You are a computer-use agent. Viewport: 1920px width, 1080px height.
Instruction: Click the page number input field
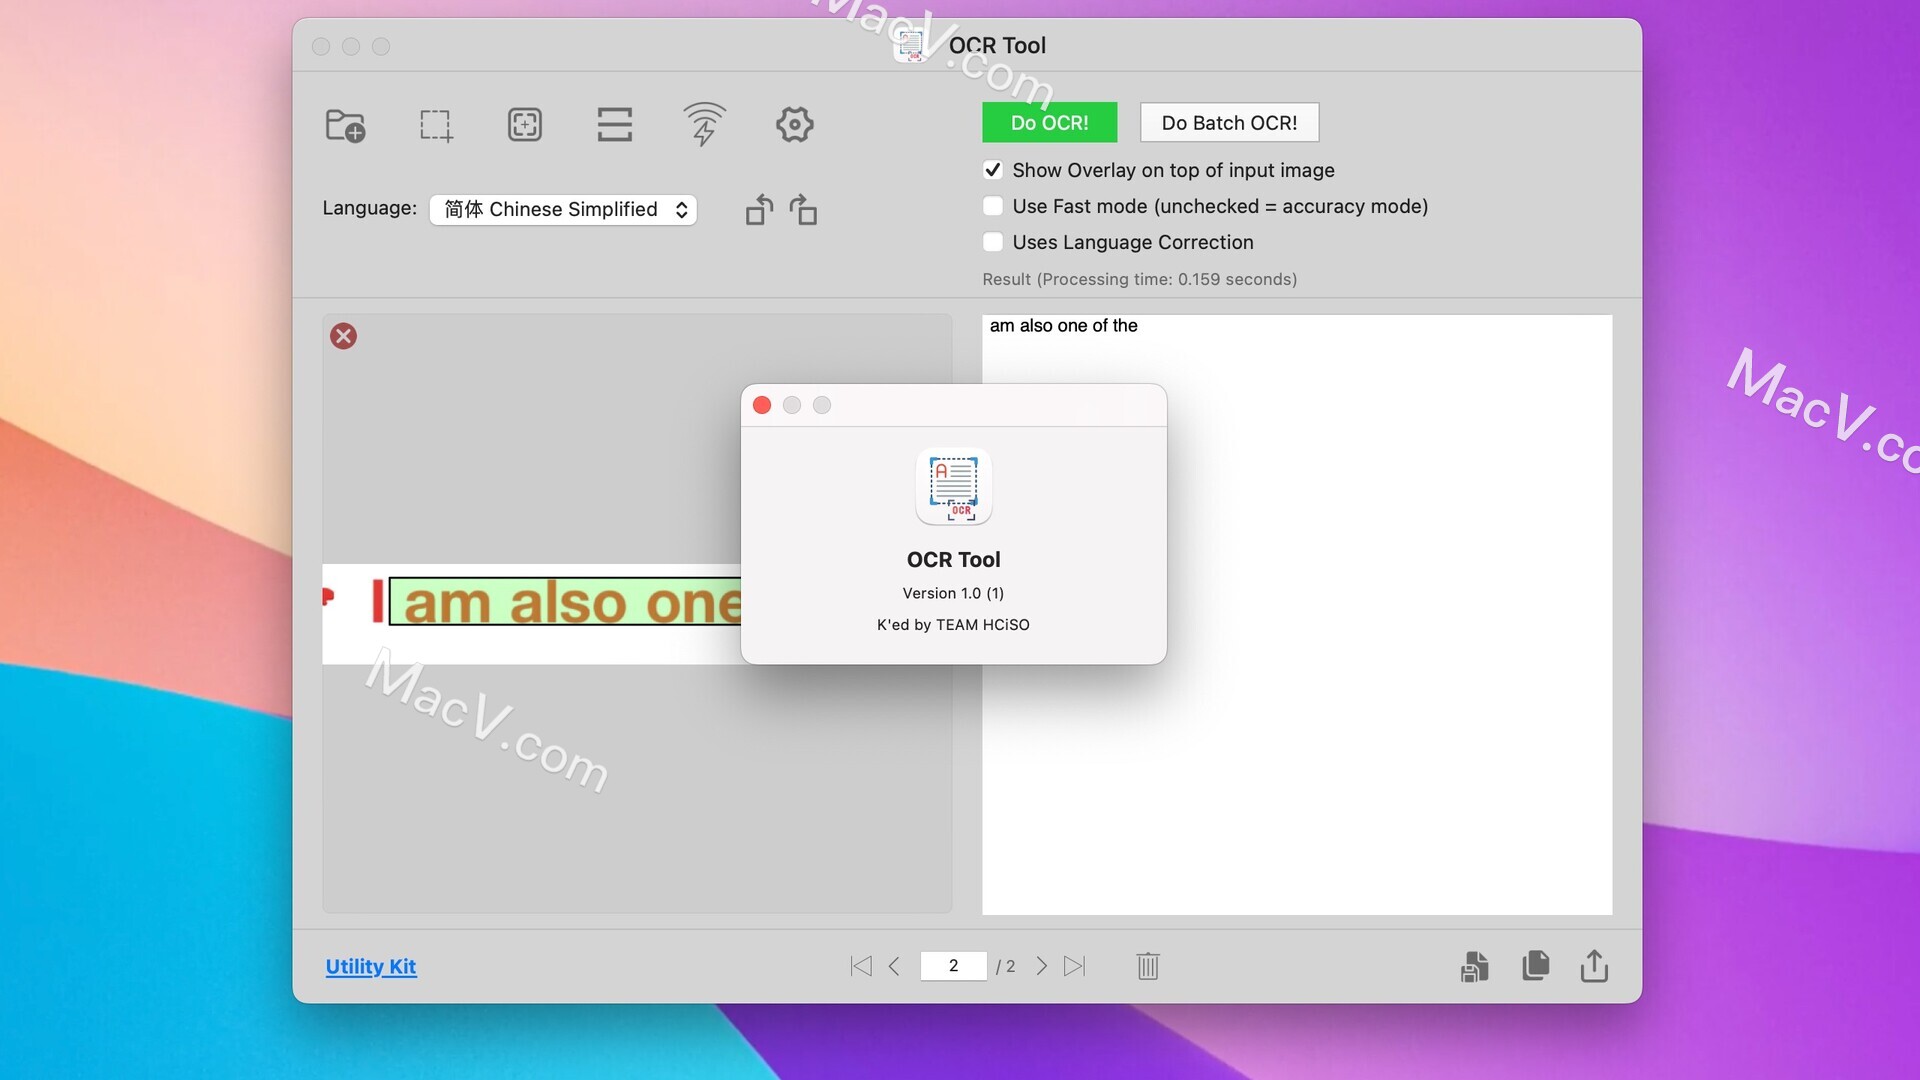953,966
